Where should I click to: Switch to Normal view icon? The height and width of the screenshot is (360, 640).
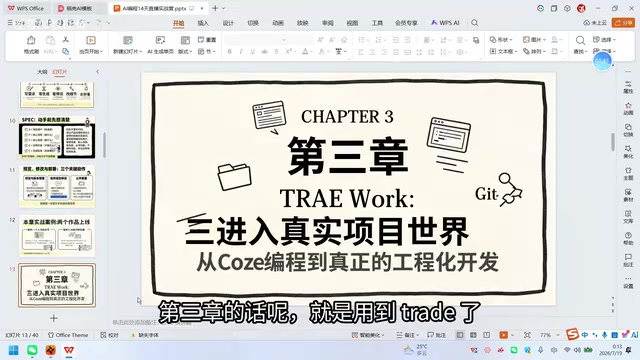[460, 335]
